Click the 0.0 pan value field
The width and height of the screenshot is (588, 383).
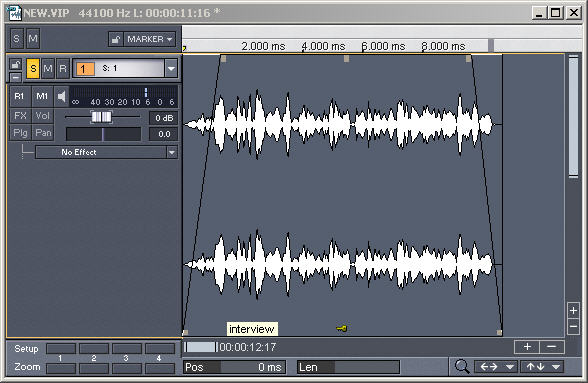coord(164,134)
